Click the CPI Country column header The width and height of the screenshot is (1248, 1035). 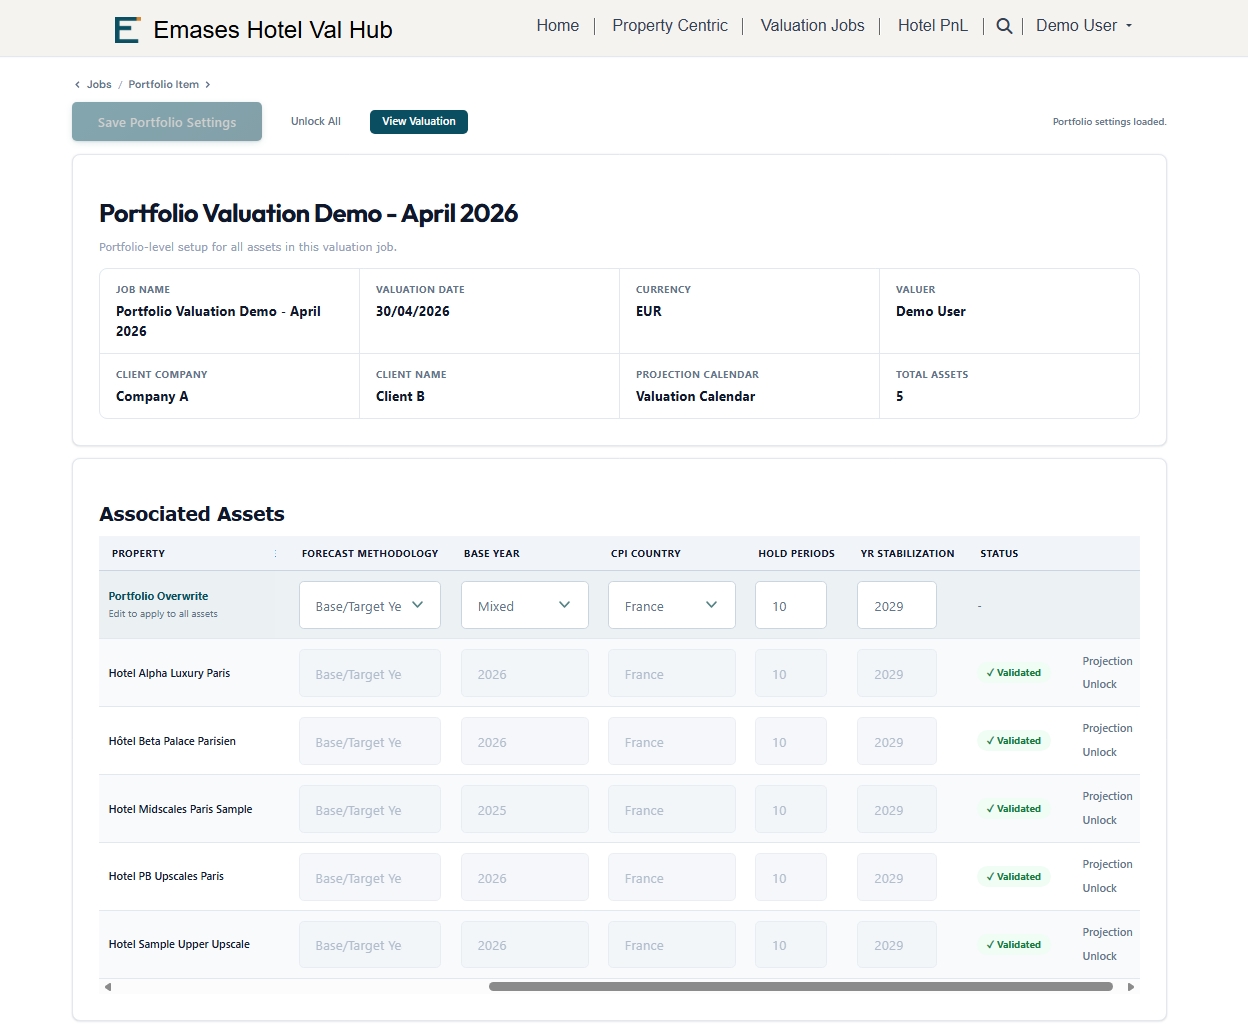(646, 554)
